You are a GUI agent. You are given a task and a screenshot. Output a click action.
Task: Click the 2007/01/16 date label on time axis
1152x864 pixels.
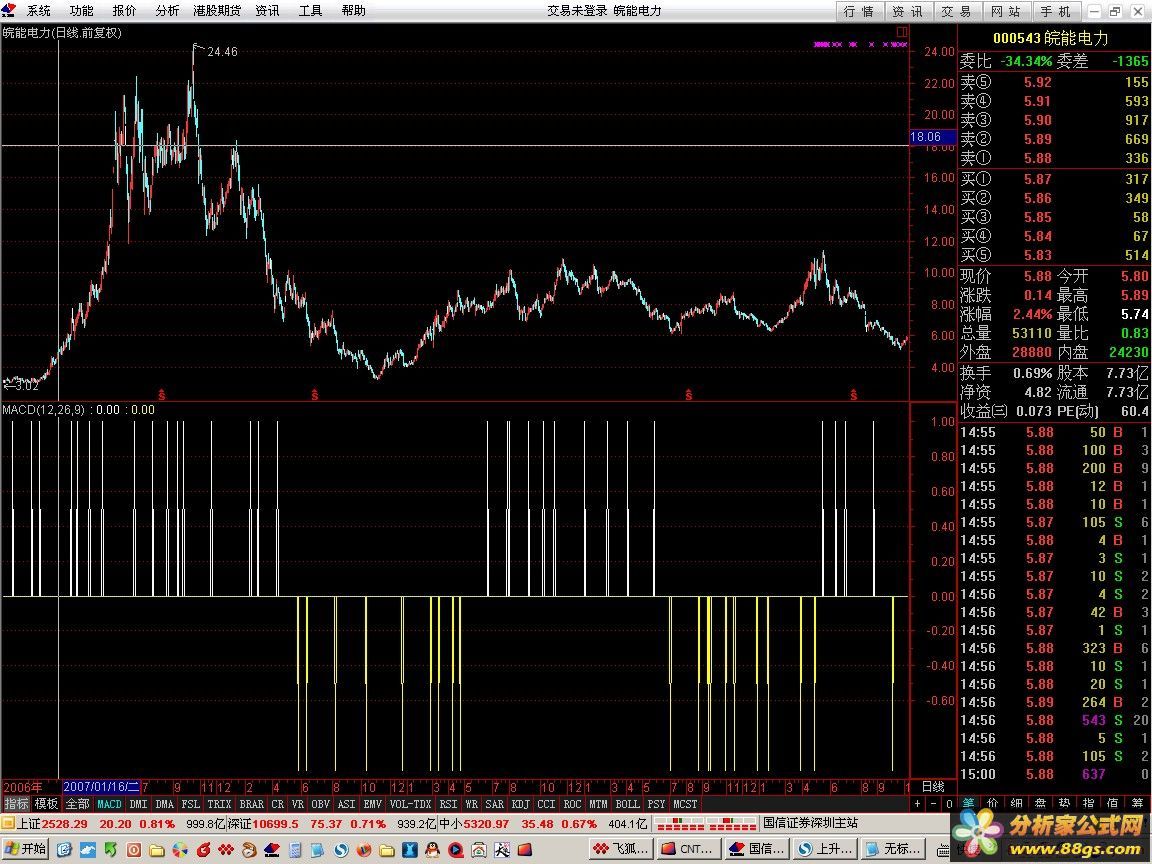(101, 787)
